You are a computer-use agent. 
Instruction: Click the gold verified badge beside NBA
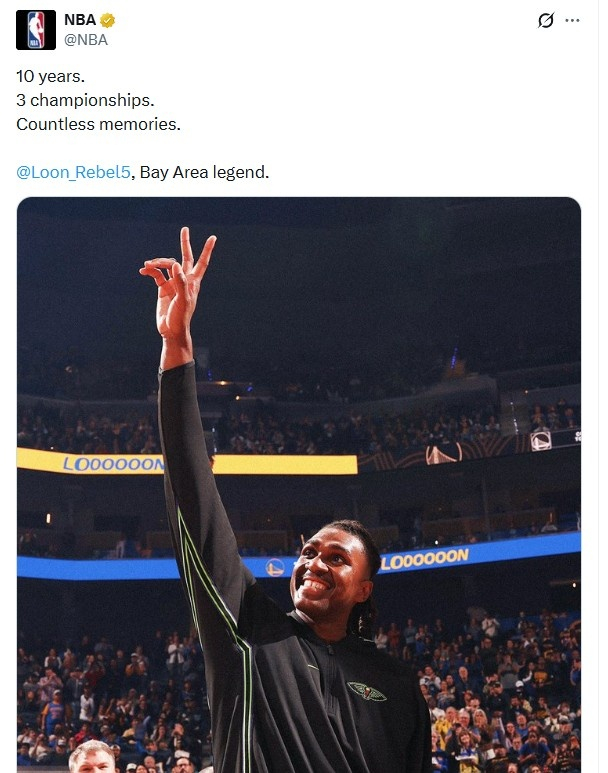pyautogui.click(x=107, y=21)
